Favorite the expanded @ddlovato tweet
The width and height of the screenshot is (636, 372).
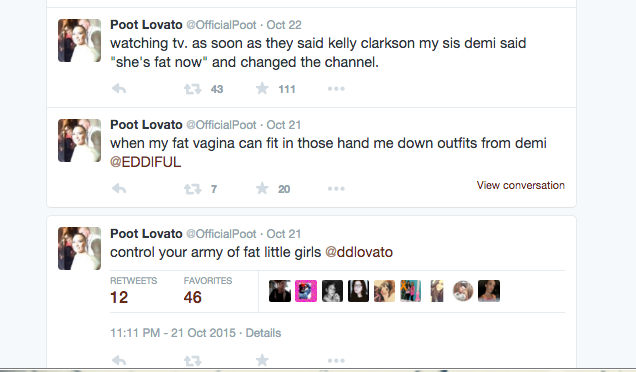point(262,360)
